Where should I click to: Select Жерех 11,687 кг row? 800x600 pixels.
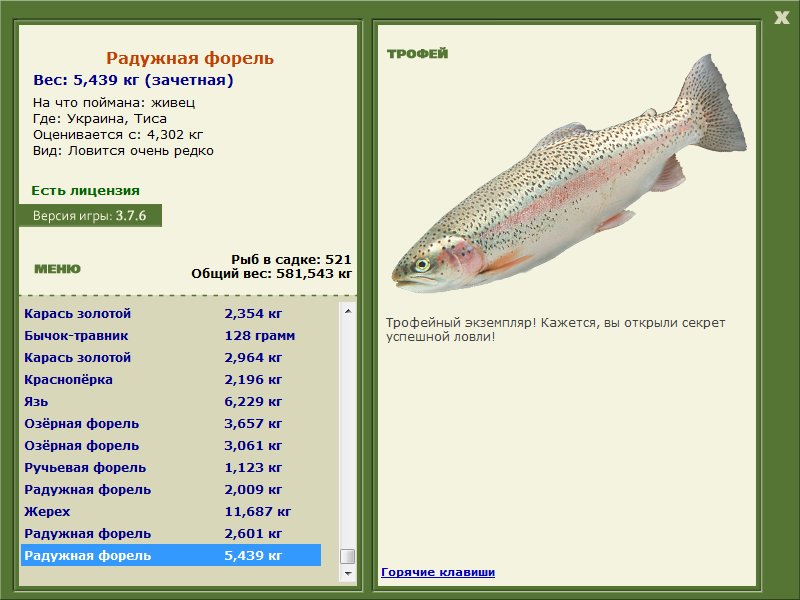tap(171, 511)
